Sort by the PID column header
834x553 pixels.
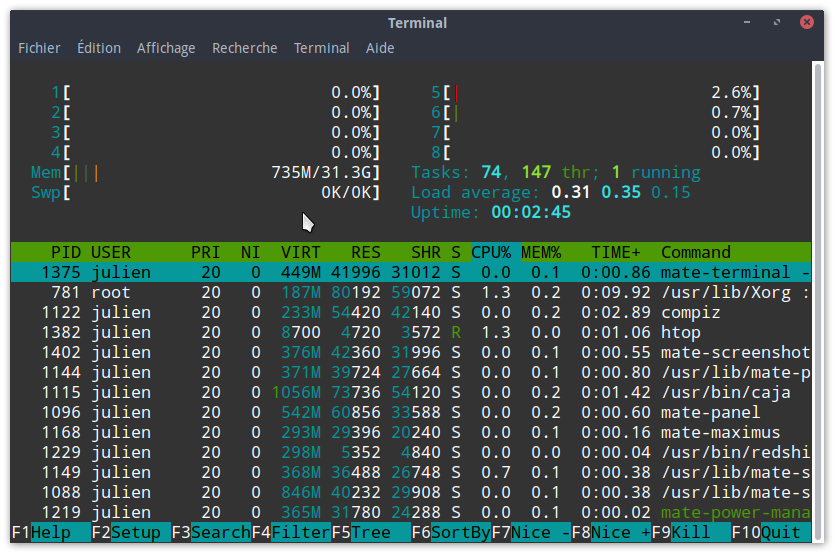66,252
